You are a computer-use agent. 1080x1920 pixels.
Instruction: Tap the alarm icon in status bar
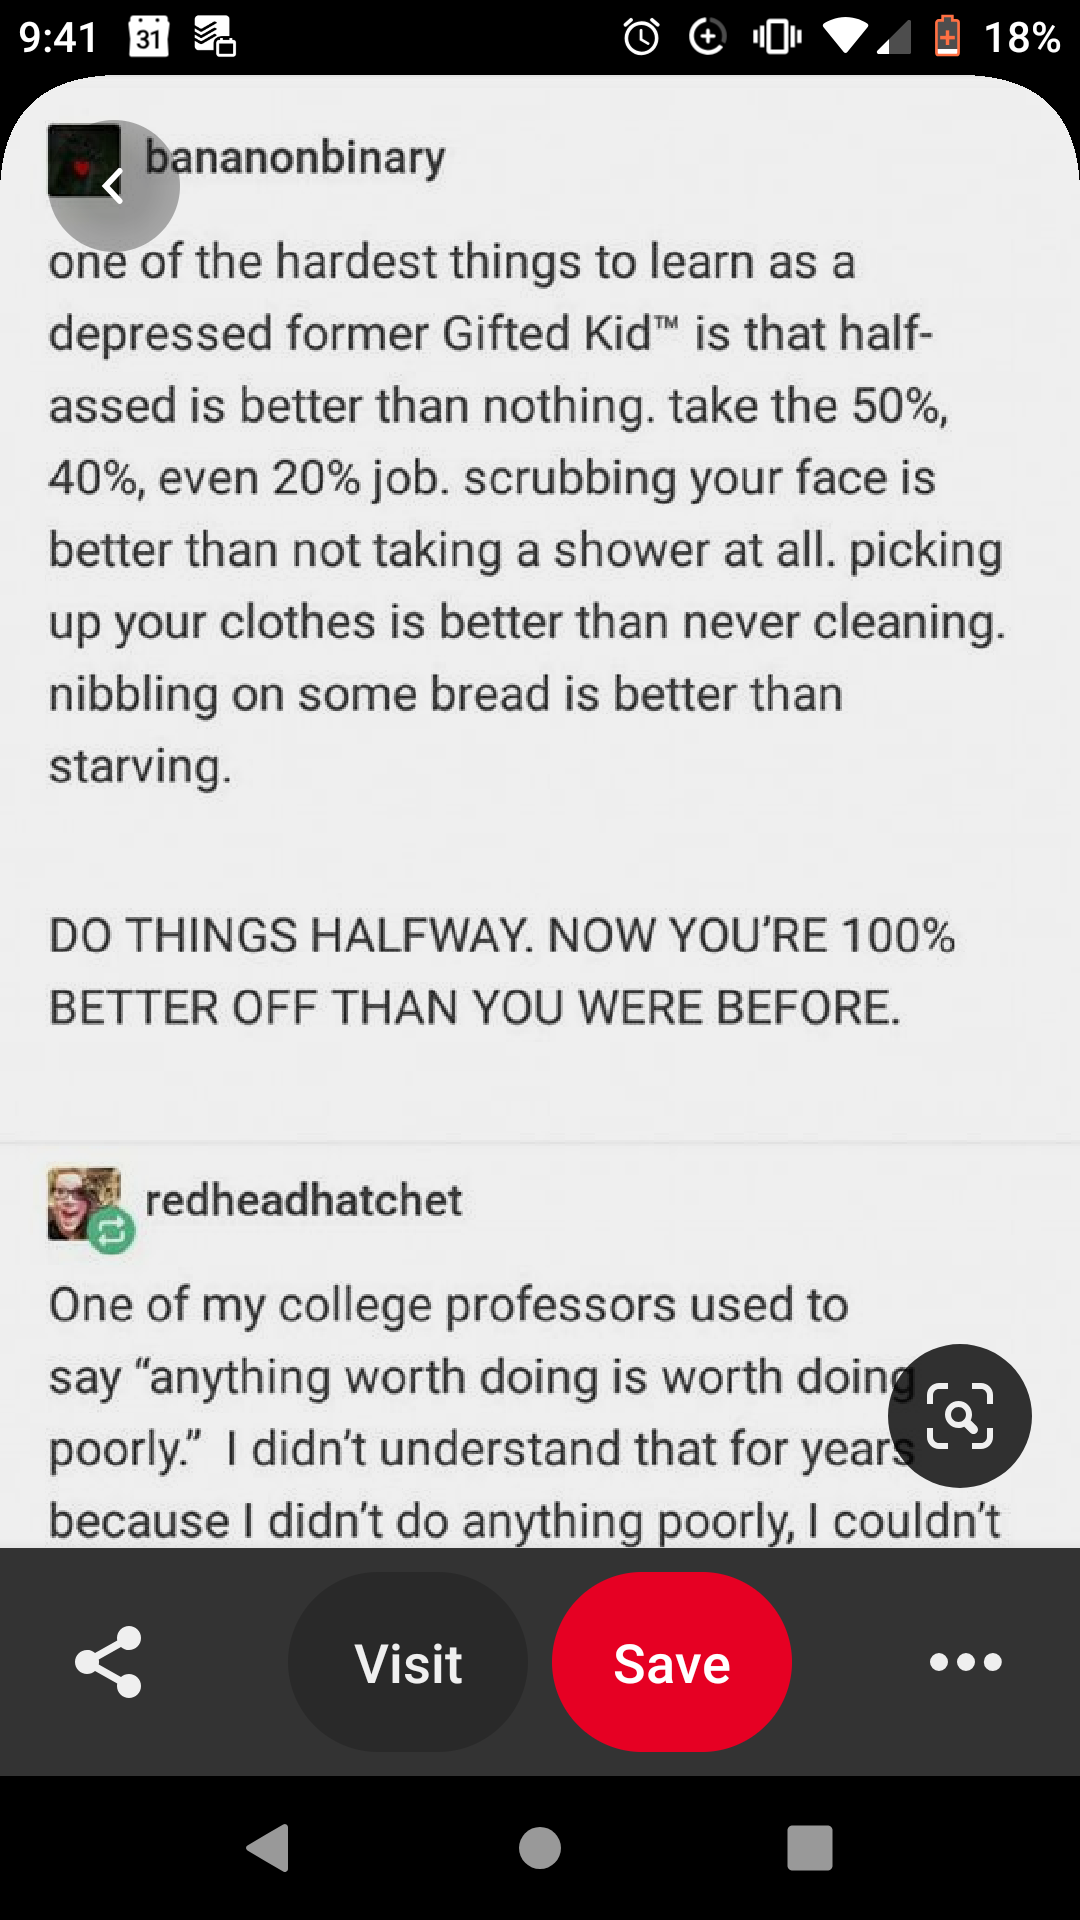[641, 37]
